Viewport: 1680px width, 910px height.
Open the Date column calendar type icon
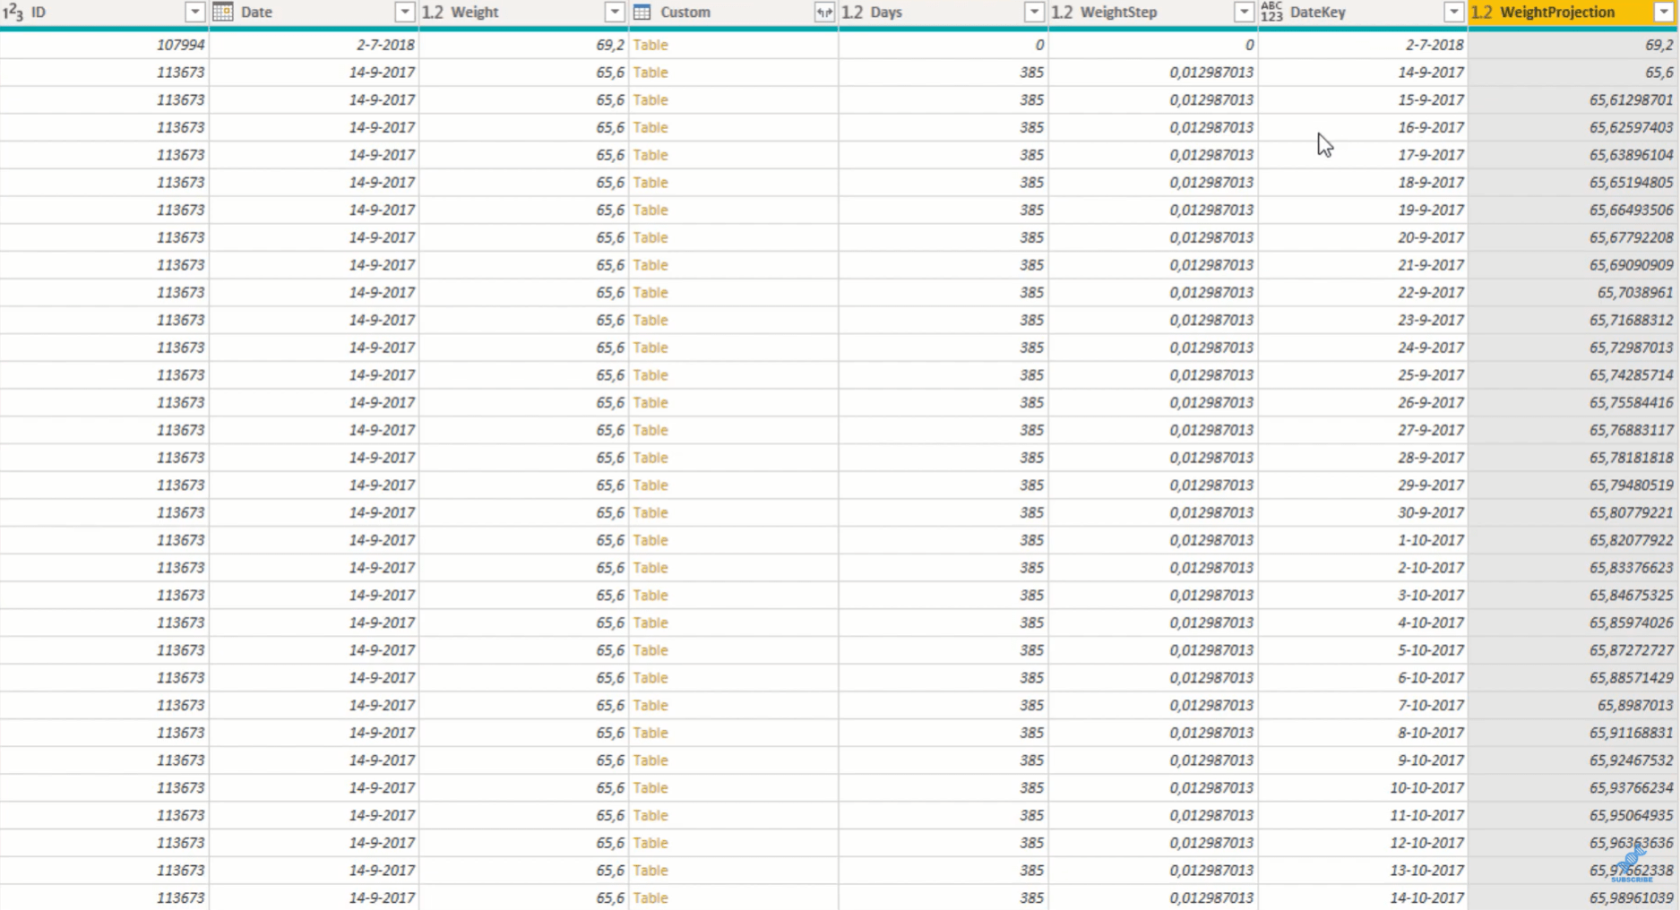tap(223, 12)
